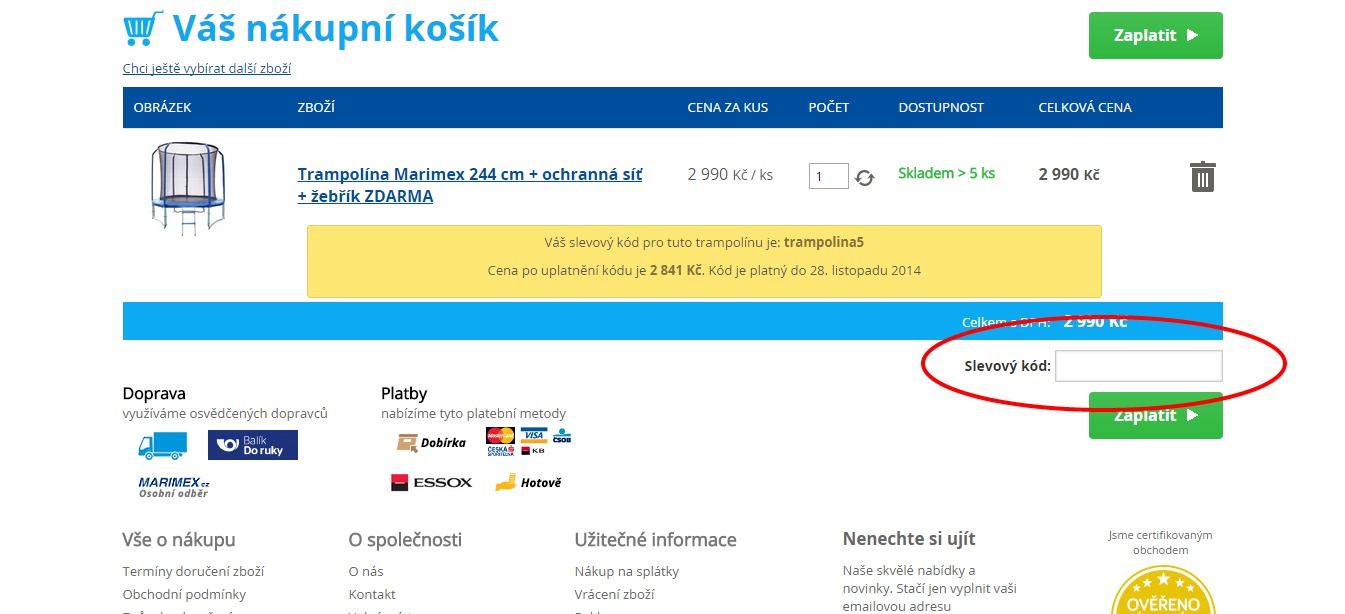Viewport: 1345px width, 614px height.
Task: Click the Balík Do ruky logo
Action: coord(252,445)
